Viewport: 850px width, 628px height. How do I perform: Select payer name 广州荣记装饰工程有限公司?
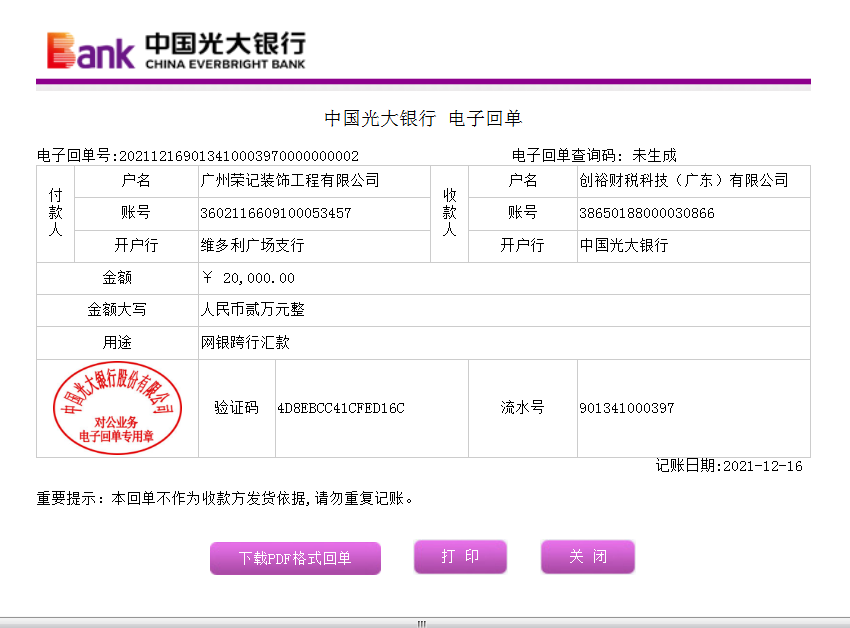[290, 180]
